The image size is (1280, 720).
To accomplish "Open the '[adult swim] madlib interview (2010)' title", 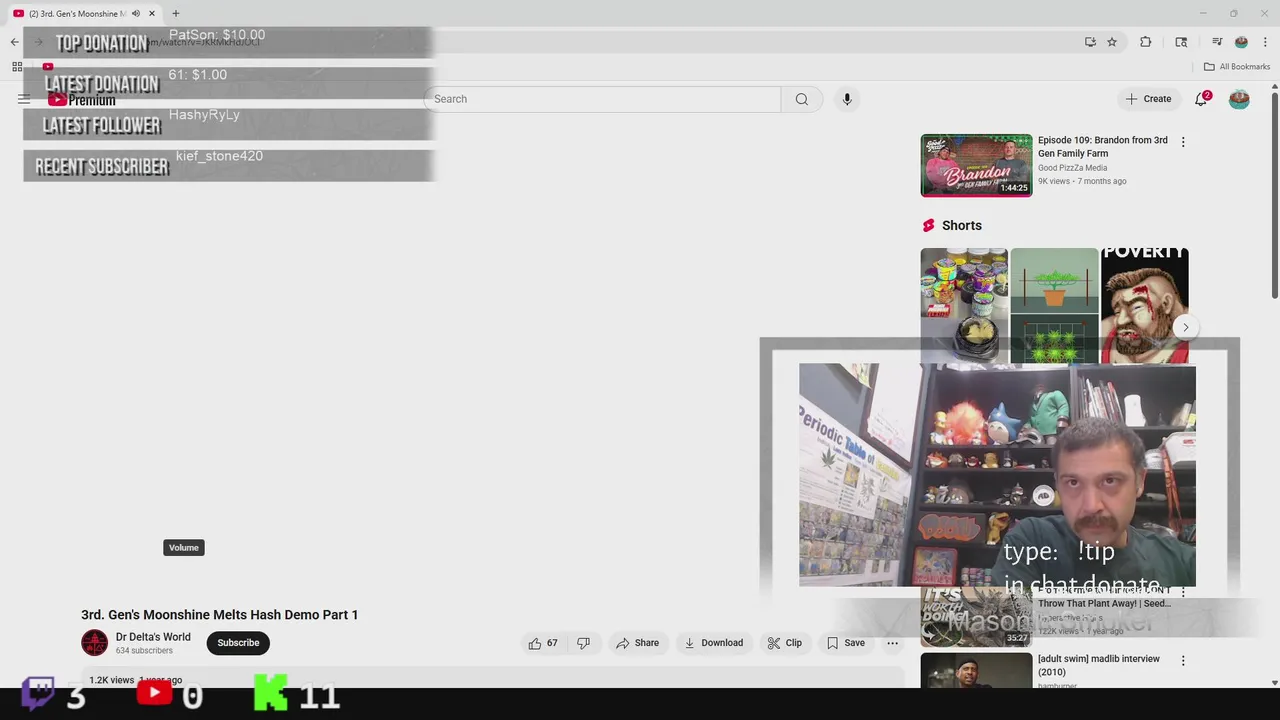I will point(1099,665).
